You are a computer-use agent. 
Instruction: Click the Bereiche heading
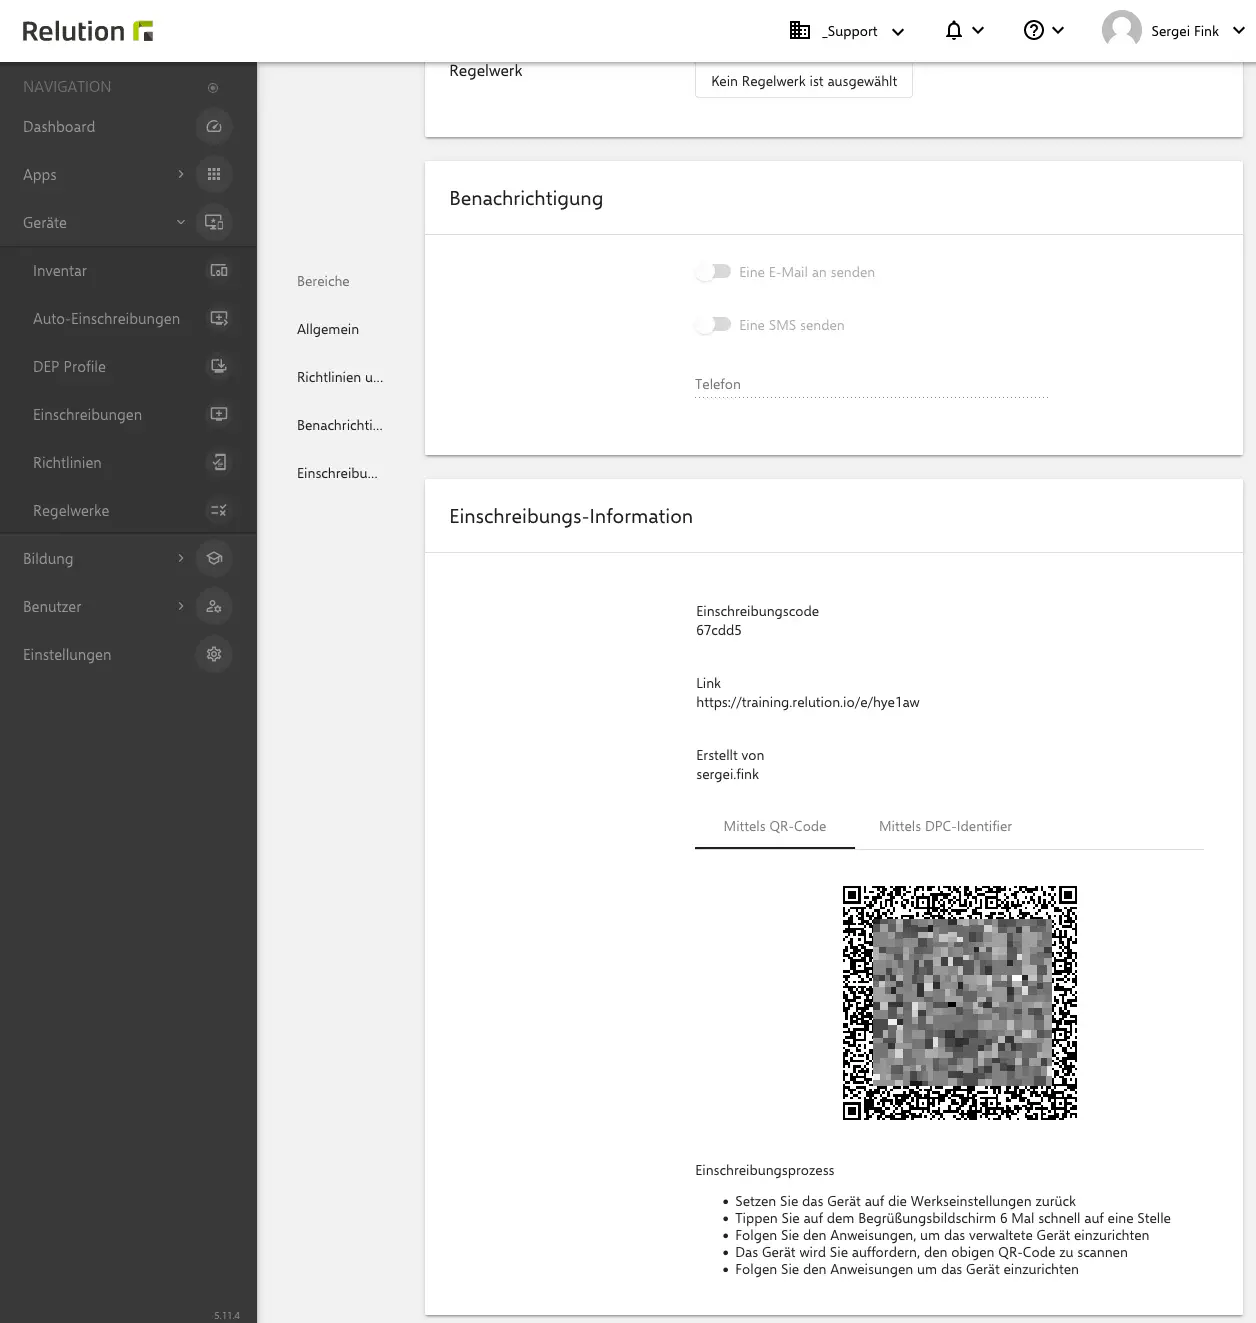coord(323,282)
